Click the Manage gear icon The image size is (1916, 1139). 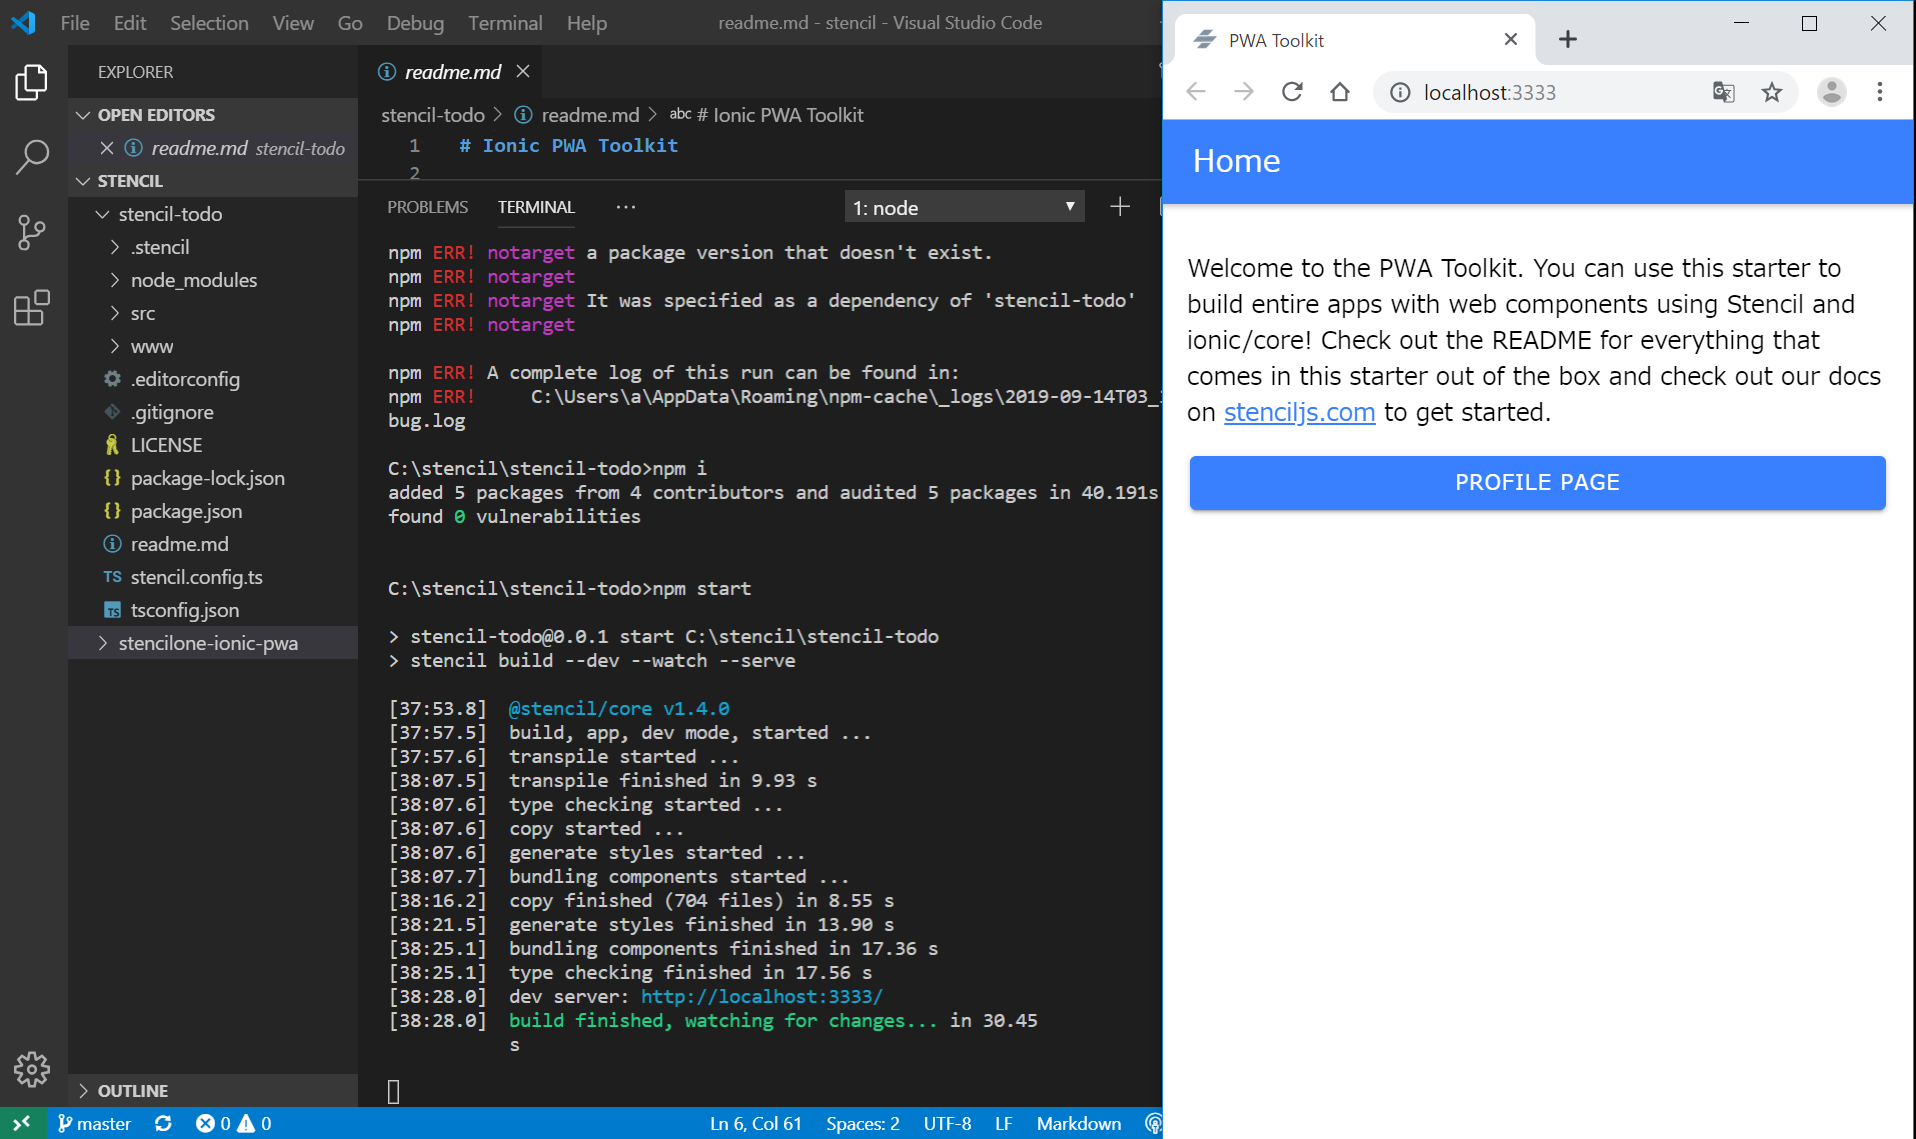[32, 1069]
